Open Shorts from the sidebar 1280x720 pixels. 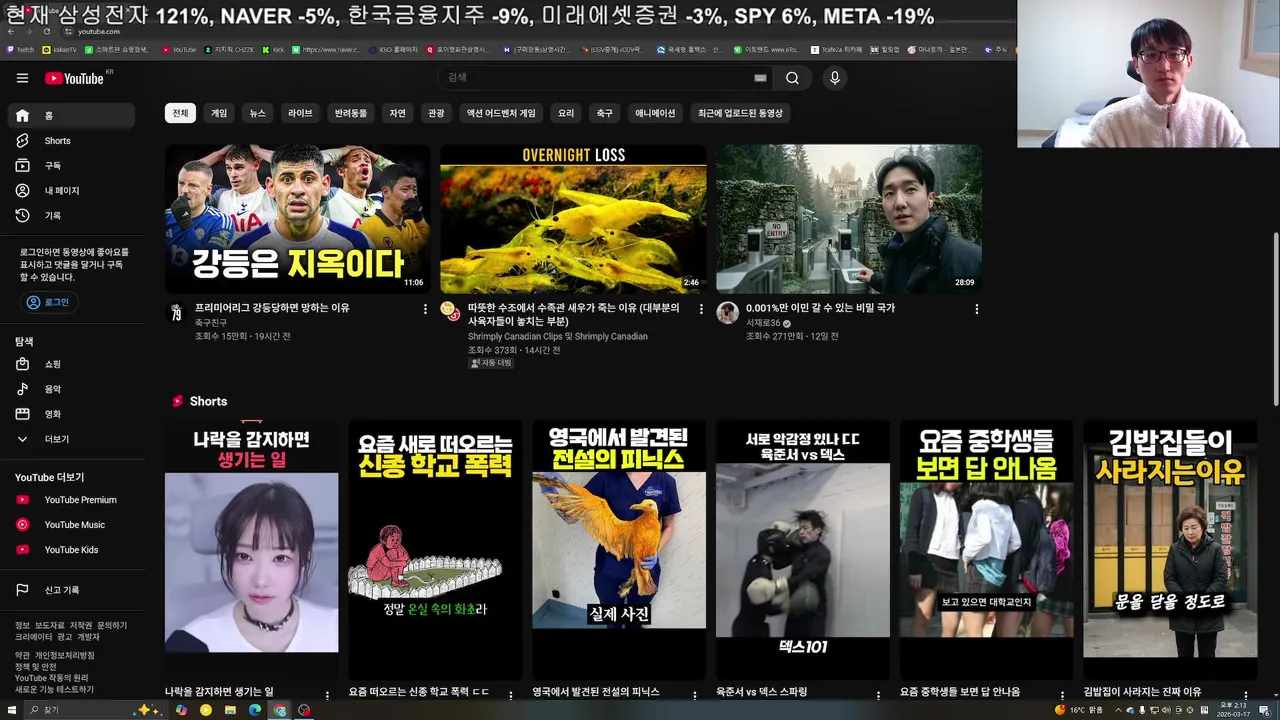click(x=72, y=141)
